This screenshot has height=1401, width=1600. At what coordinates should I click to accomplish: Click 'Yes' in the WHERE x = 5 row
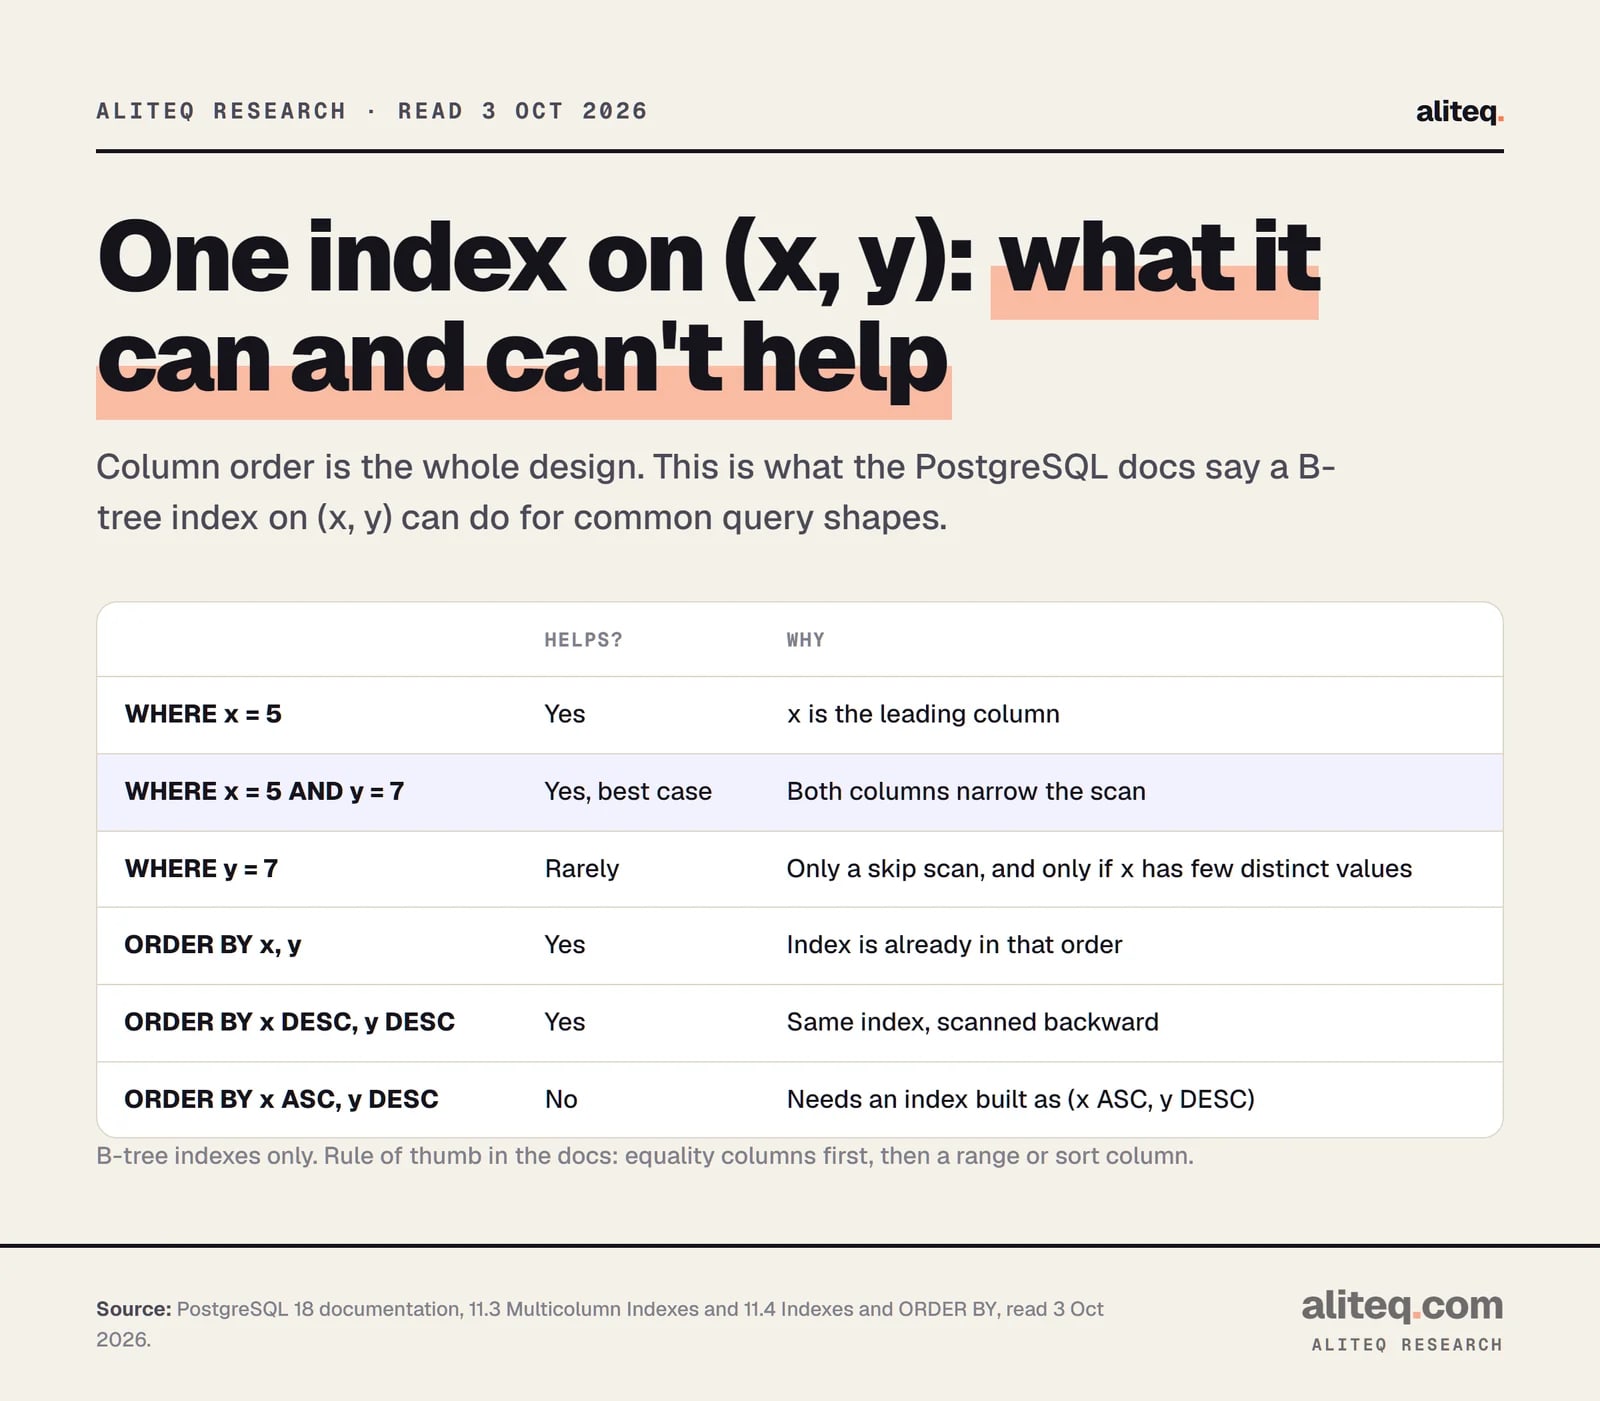click(x=565, y=714)
